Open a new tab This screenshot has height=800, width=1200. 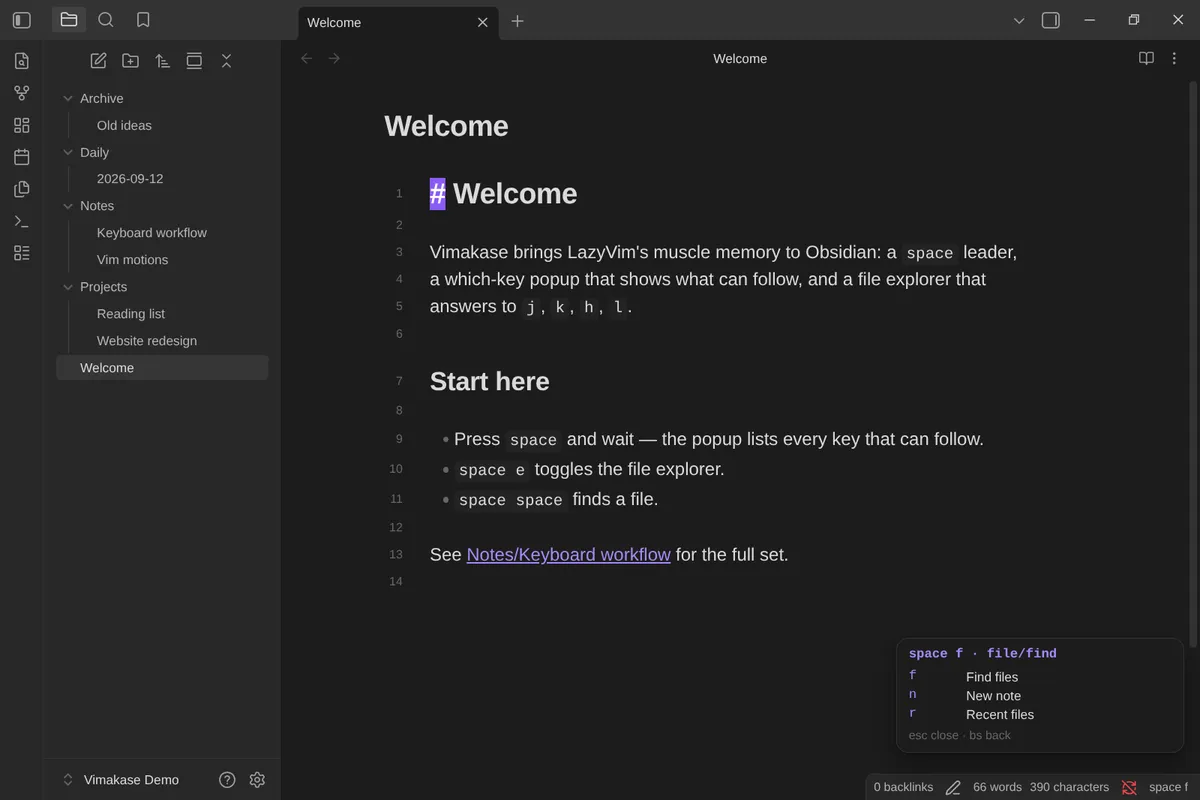(x=517, y=21)
